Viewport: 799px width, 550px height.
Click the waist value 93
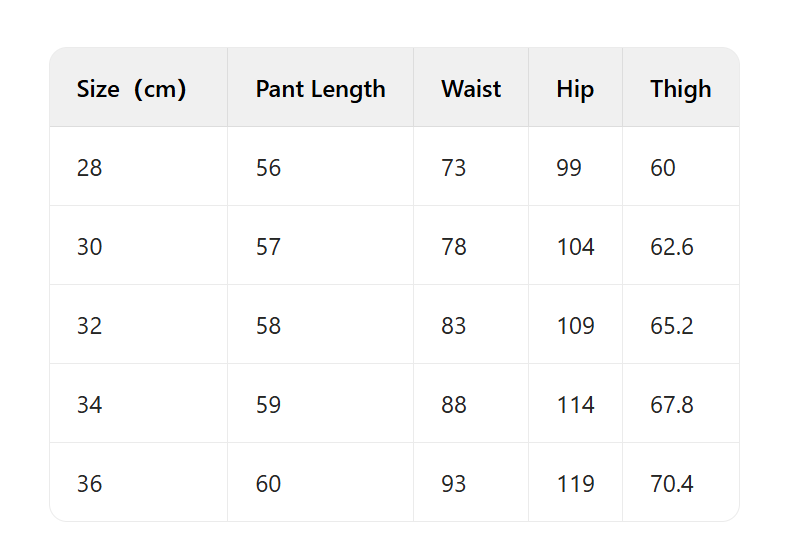[454, 484]
